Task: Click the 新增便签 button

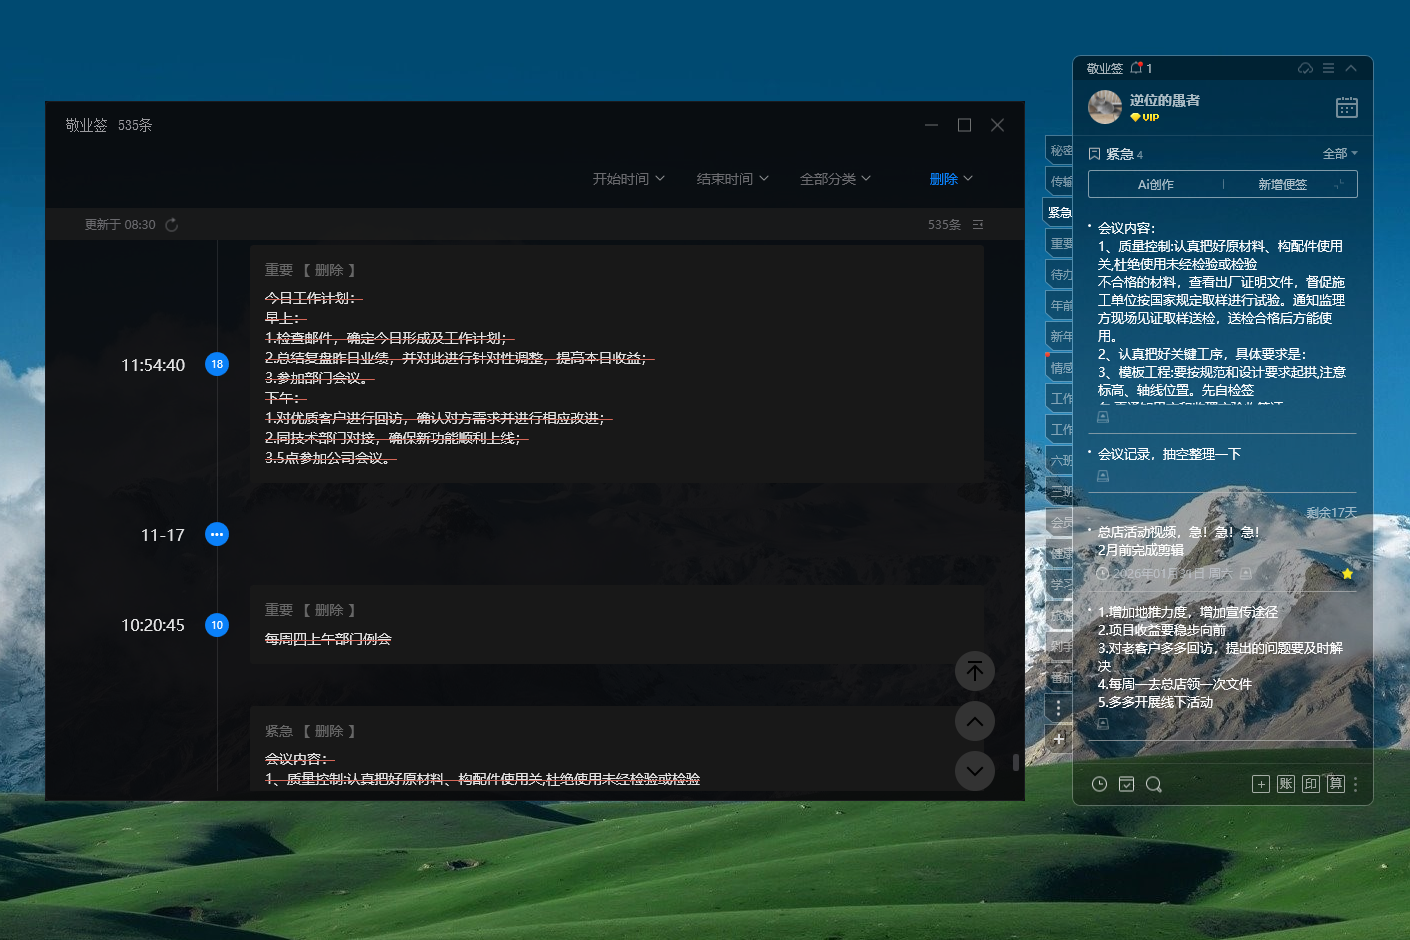Action: 1283,185
